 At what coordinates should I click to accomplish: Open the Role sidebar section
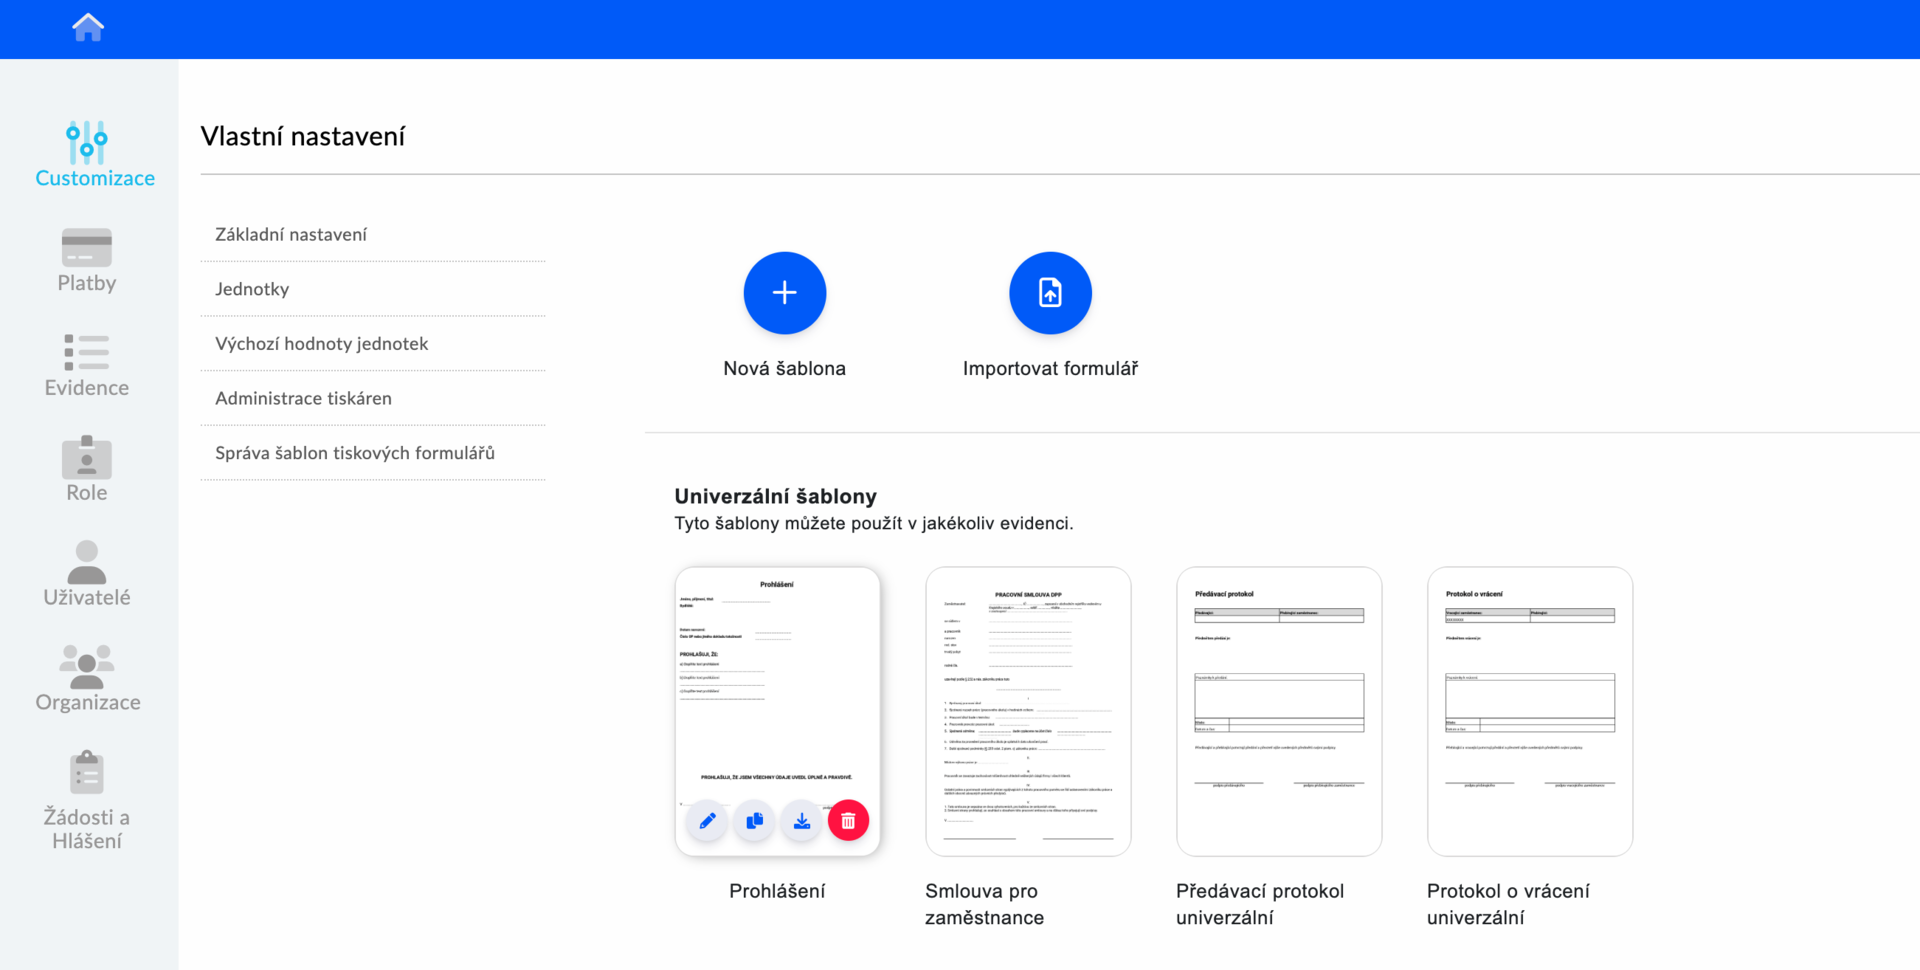coord(87,470)
